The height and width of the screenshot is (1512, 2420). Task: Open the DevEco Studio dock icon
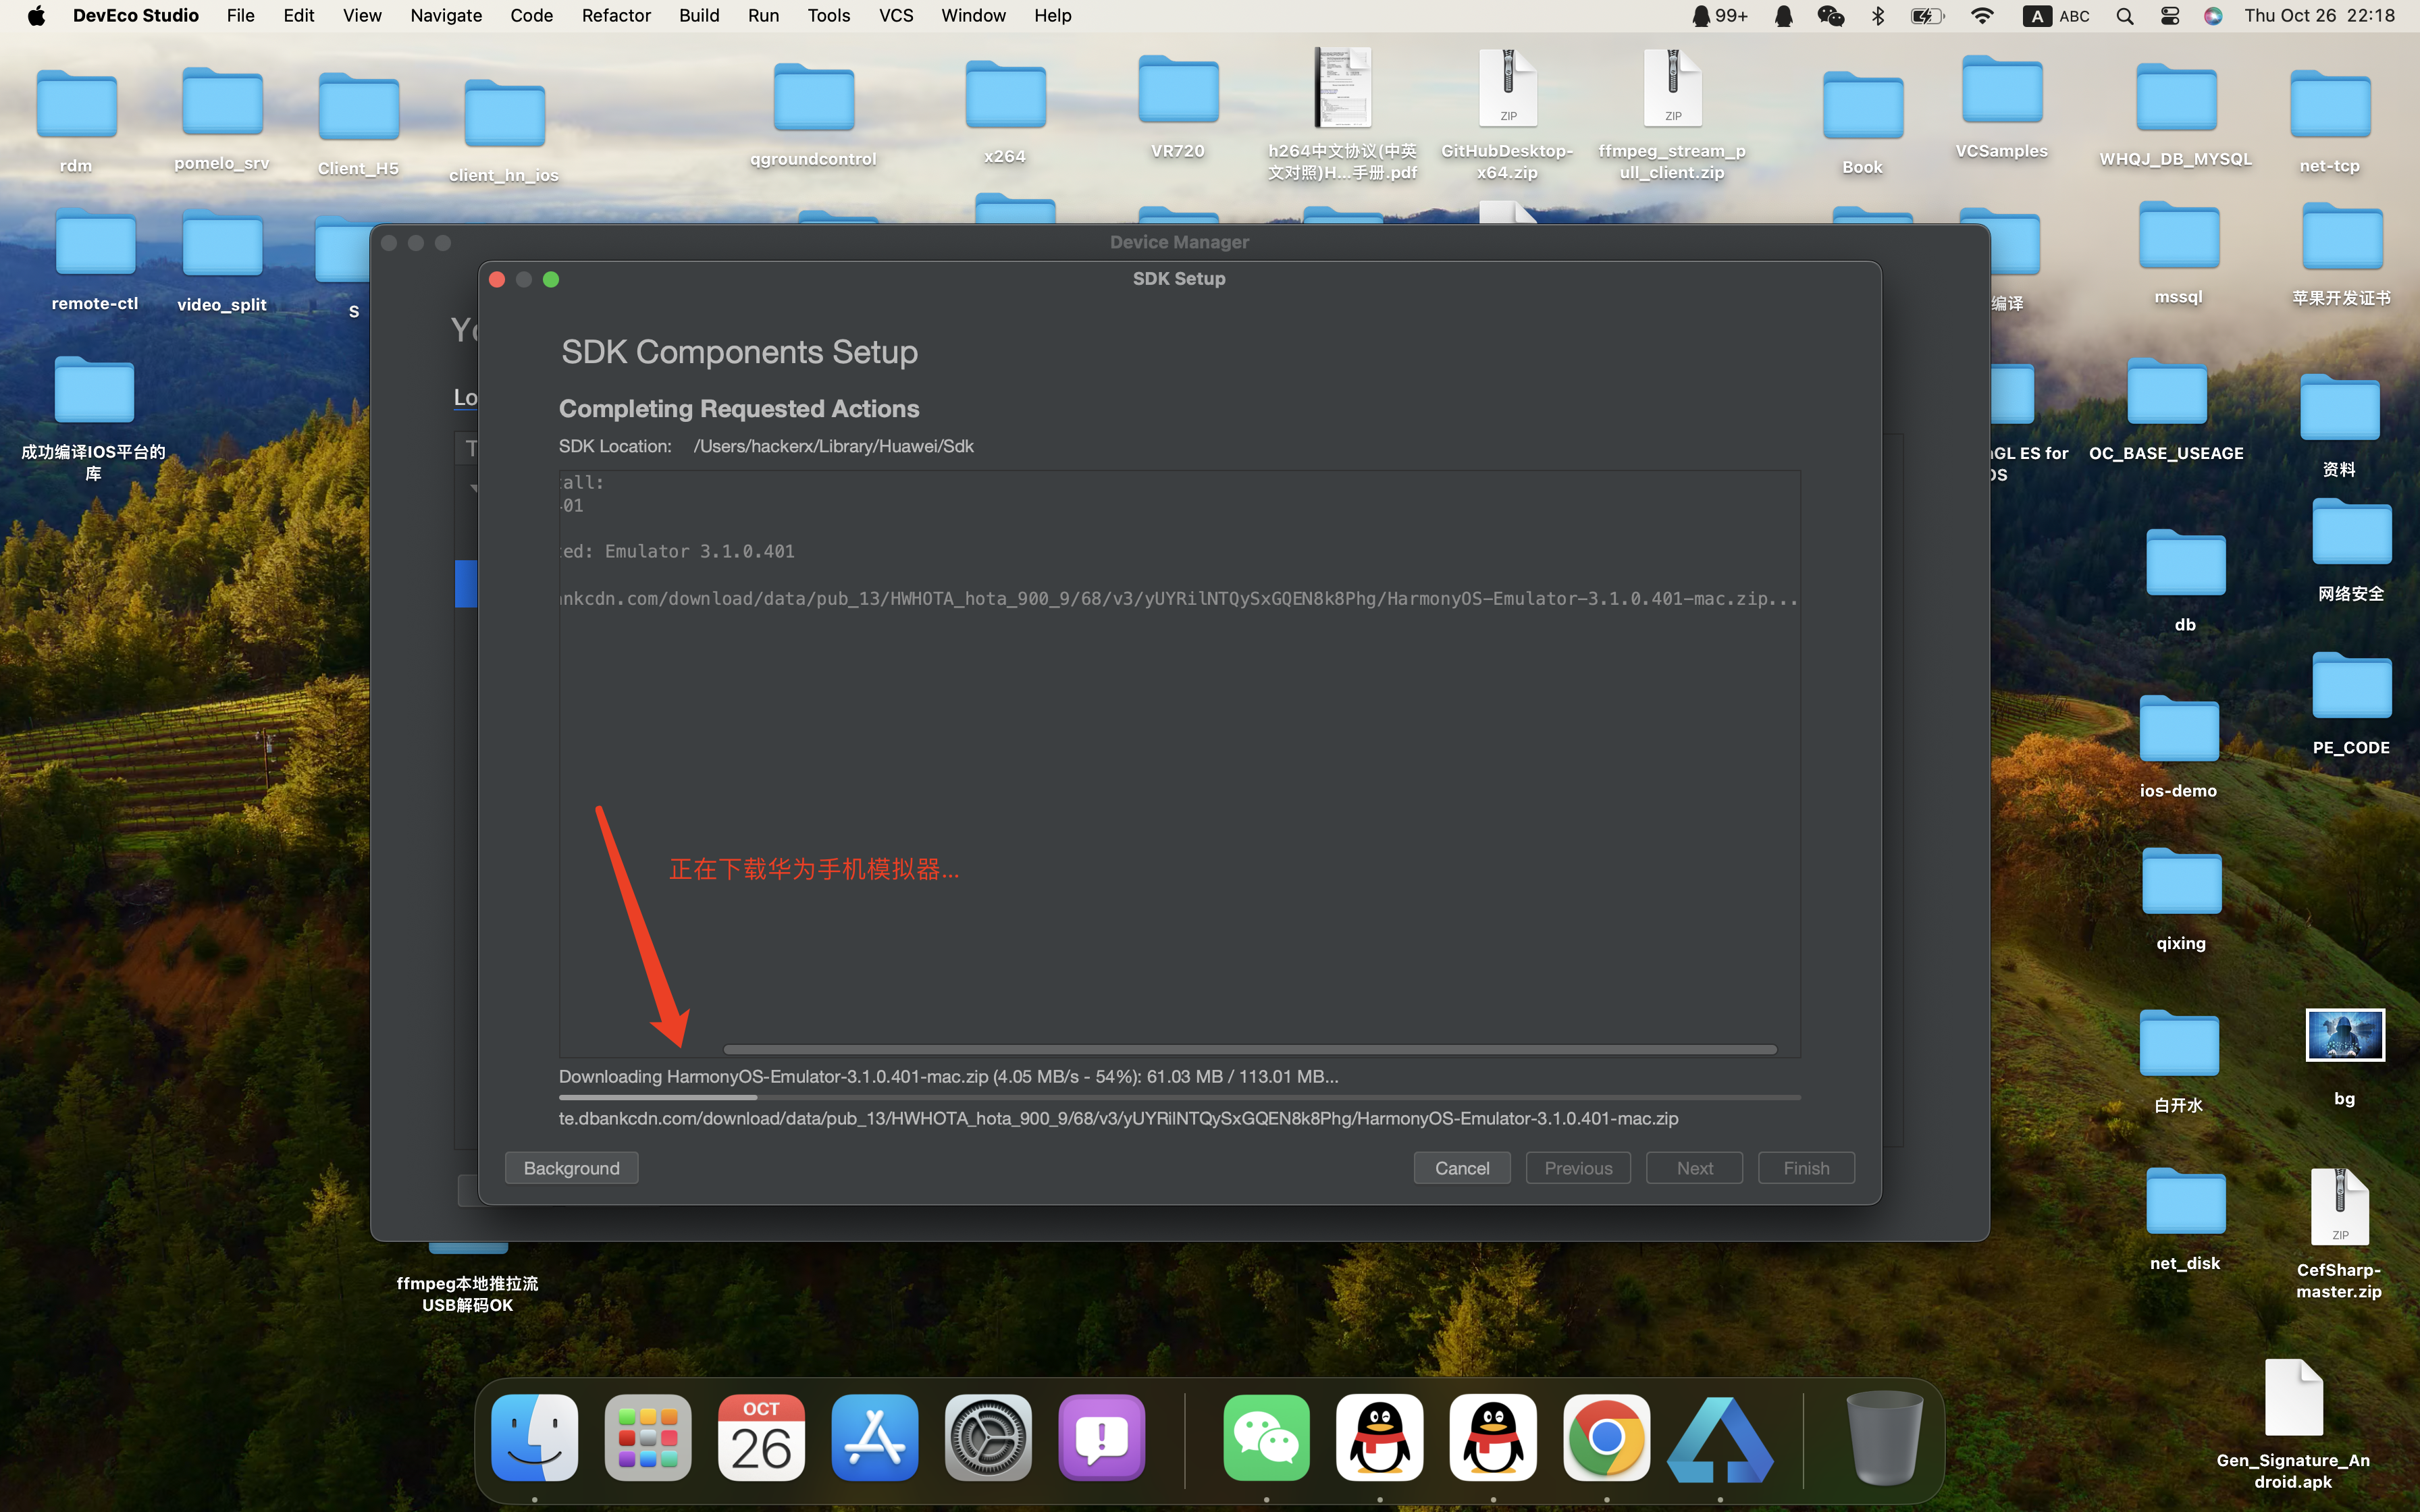[x=1720, y=1438]
